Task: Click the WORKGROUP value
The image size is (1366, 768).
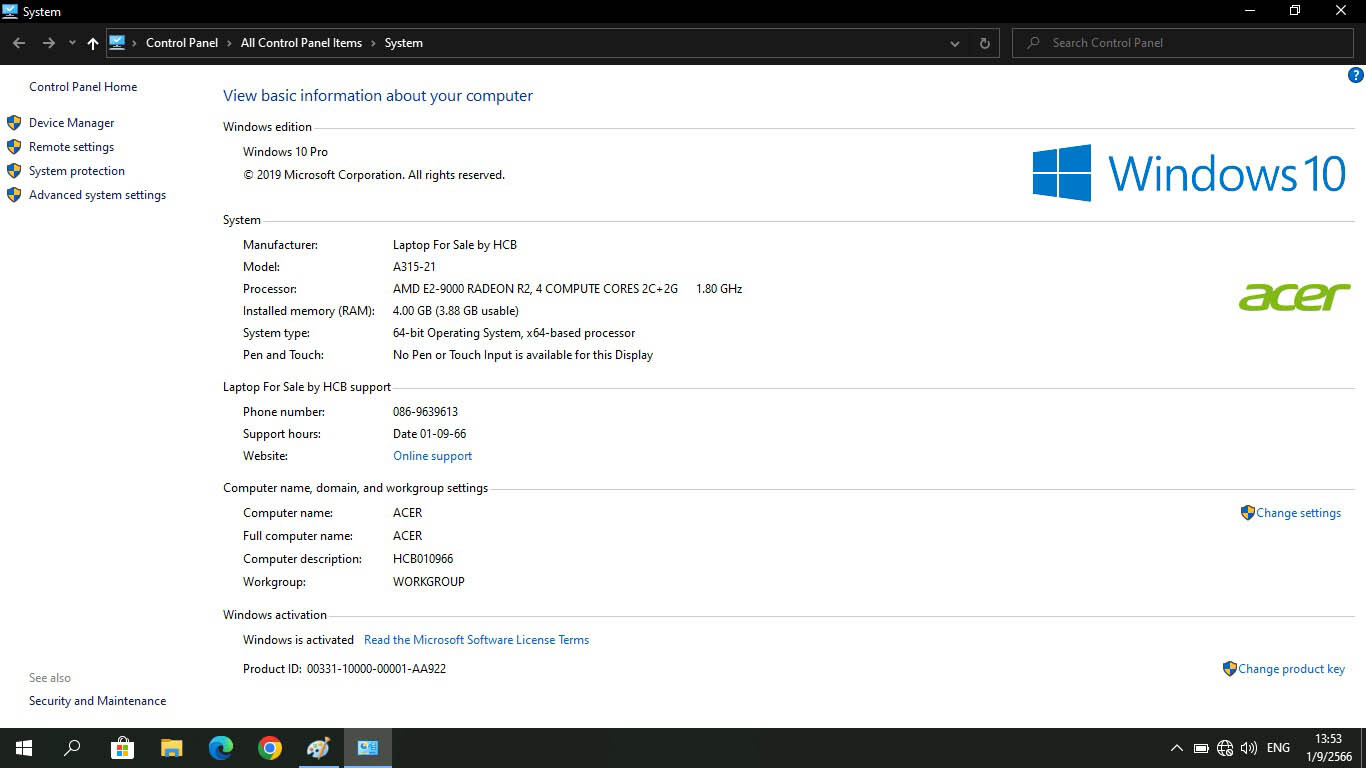Action: click(429, 582)
